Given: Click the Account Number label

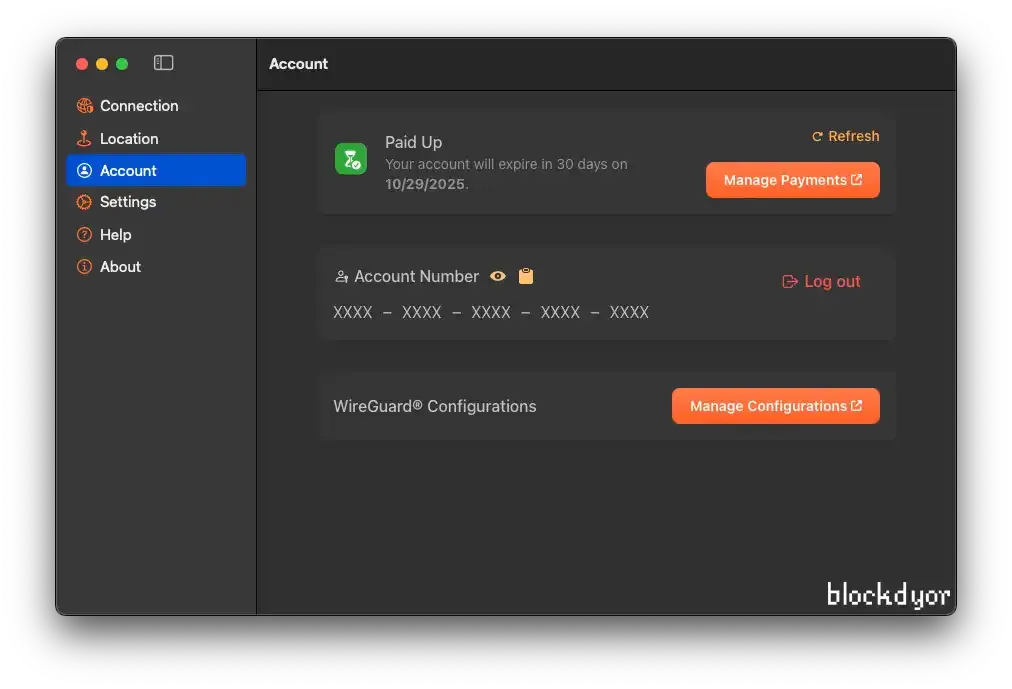Looking at the screenshot, I should (416, 276).
